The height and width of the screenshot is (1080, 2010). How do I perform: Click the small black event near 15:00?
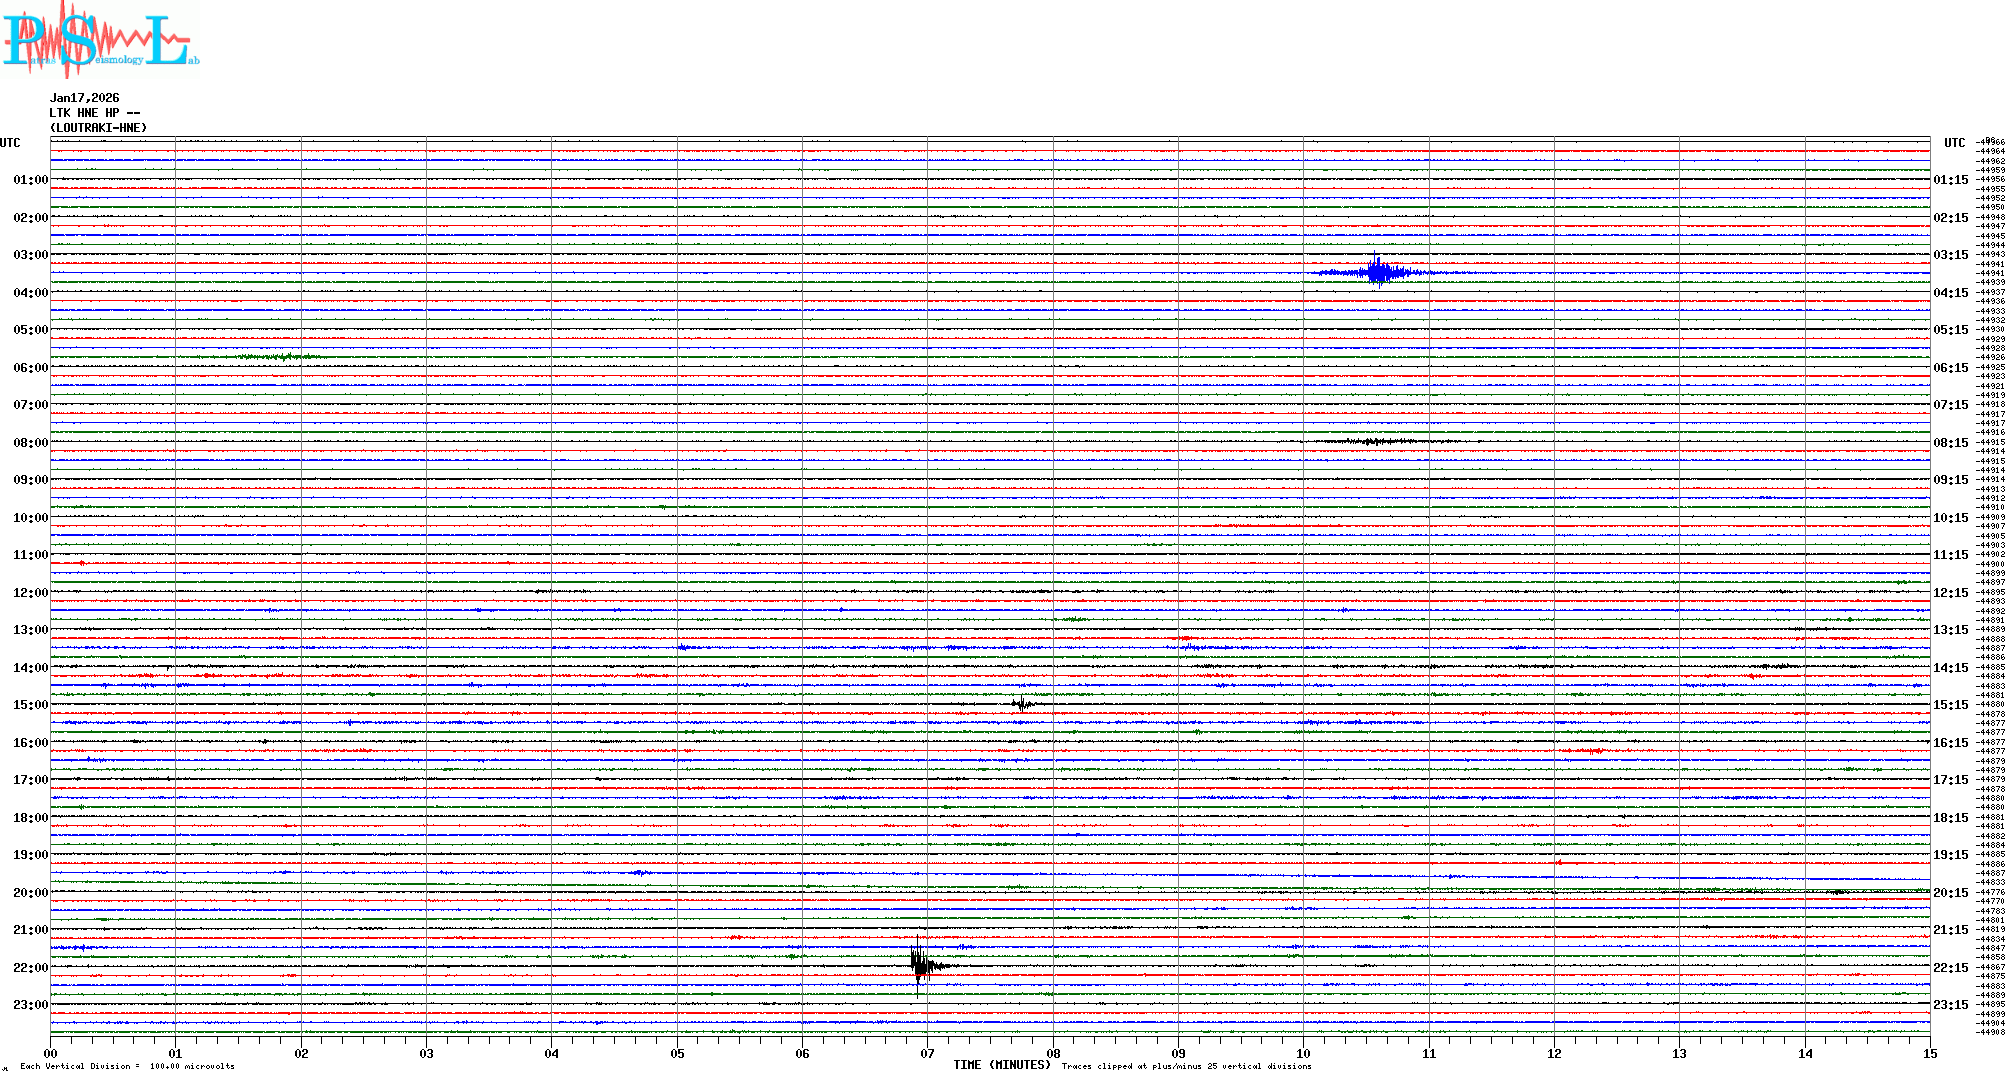click(1022, 704)
